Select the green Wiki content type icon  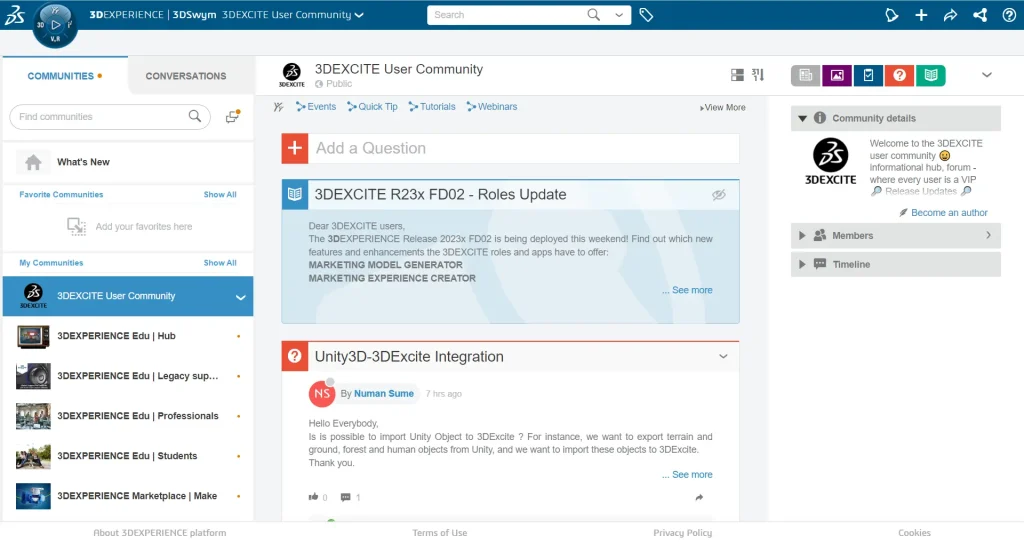point(931,76)
